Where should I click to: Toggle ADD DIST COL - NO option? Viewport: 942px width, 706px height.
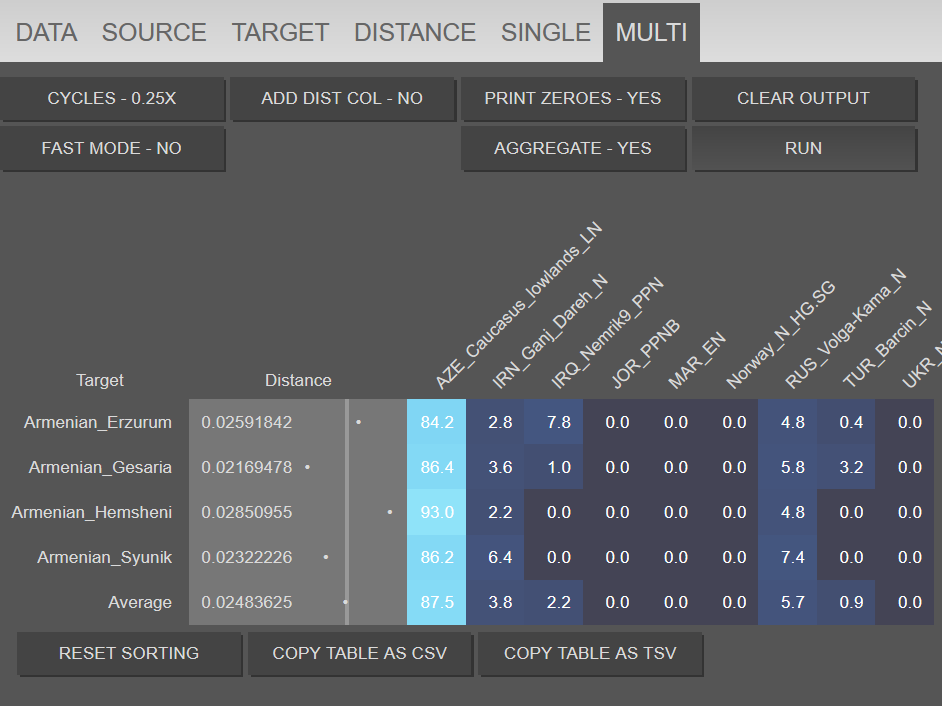tap(342, 99)
